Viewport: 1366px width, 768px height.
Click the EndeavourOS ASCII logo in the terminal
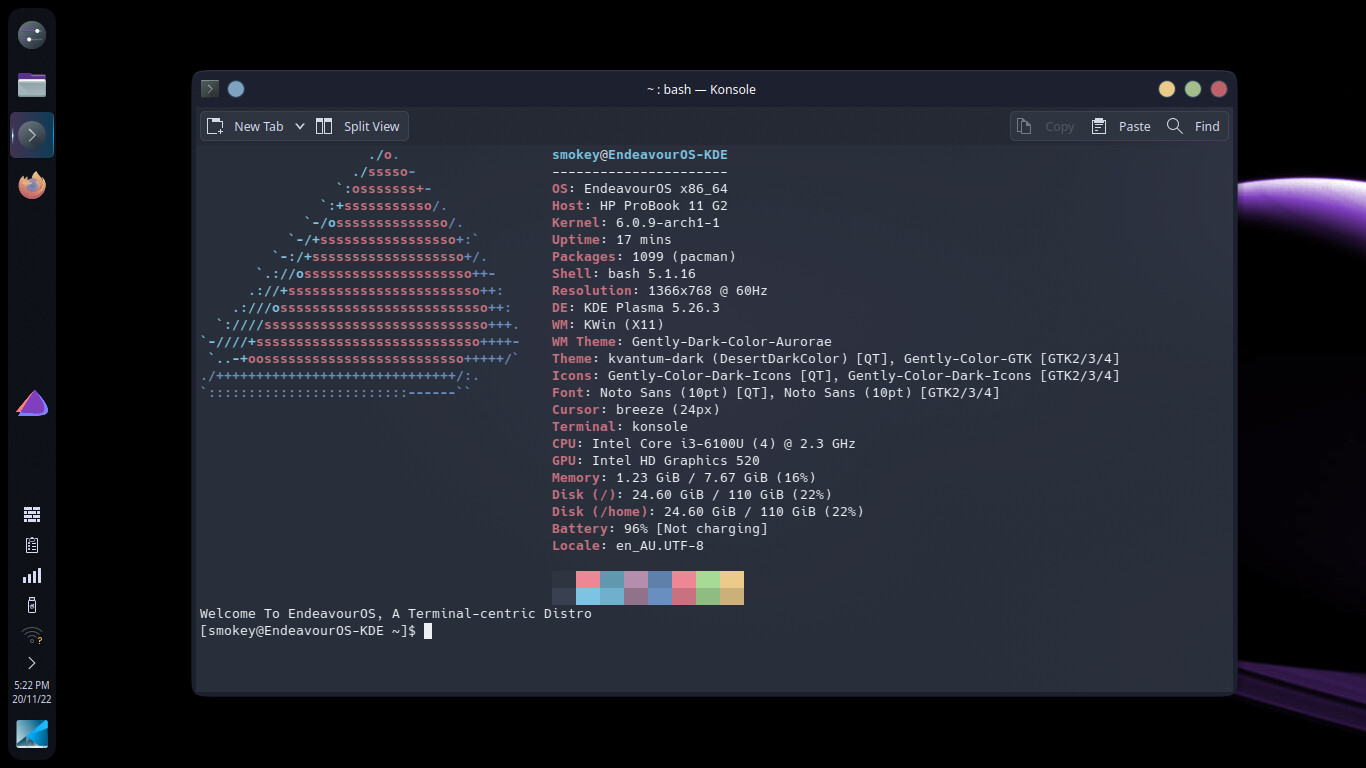(360, 274)
